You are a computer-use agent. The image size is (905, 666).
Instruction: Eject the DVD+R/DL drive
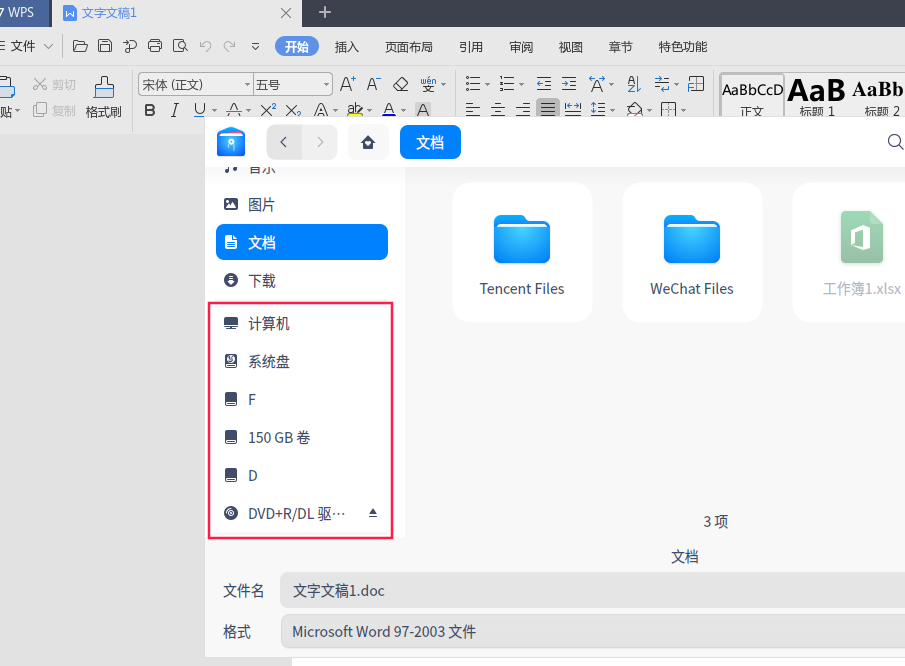[x=373, y=513]
